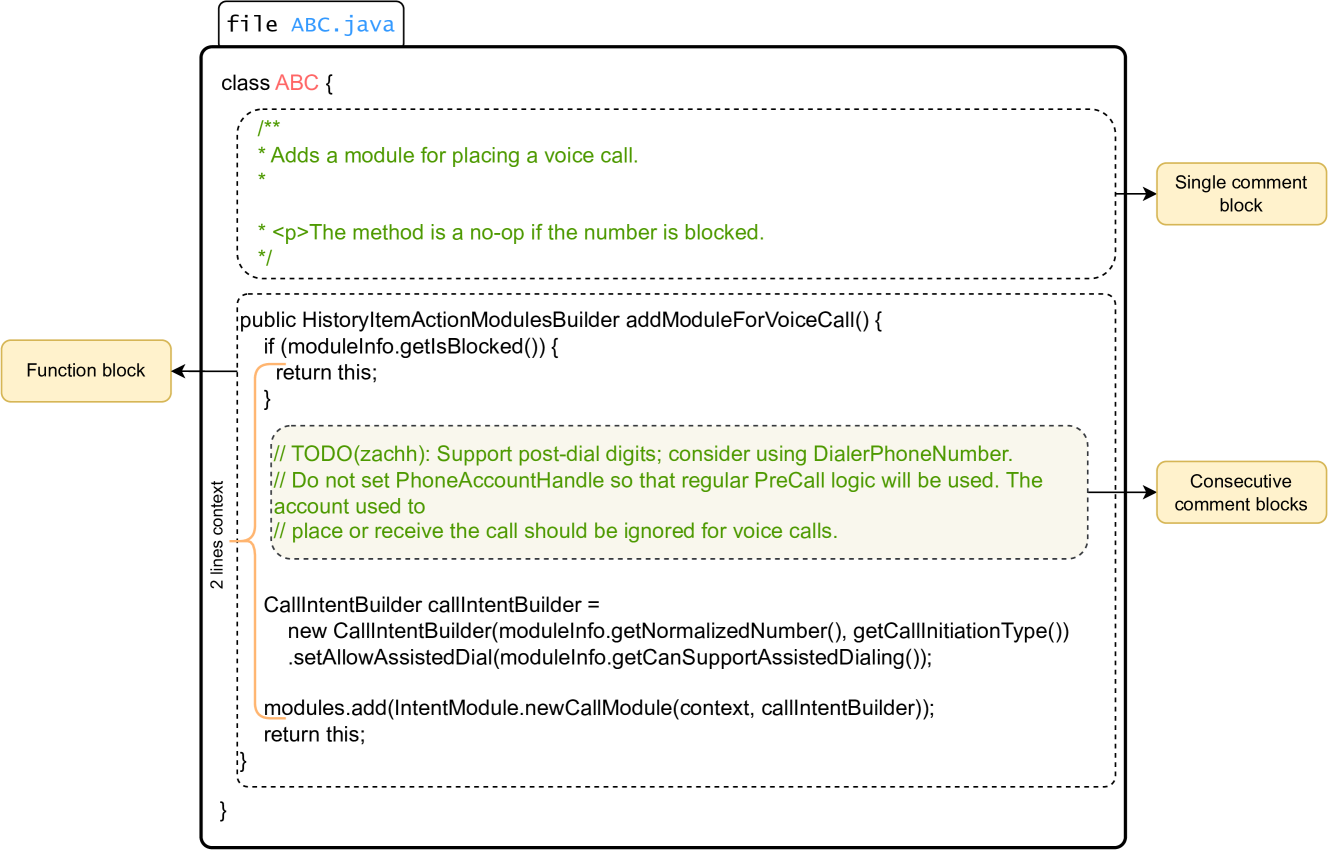This screenshot has height=851, width=1329.
Task: Click the moduleInfo.getIsBlocked() if statement
Action: tap(410, 347)
